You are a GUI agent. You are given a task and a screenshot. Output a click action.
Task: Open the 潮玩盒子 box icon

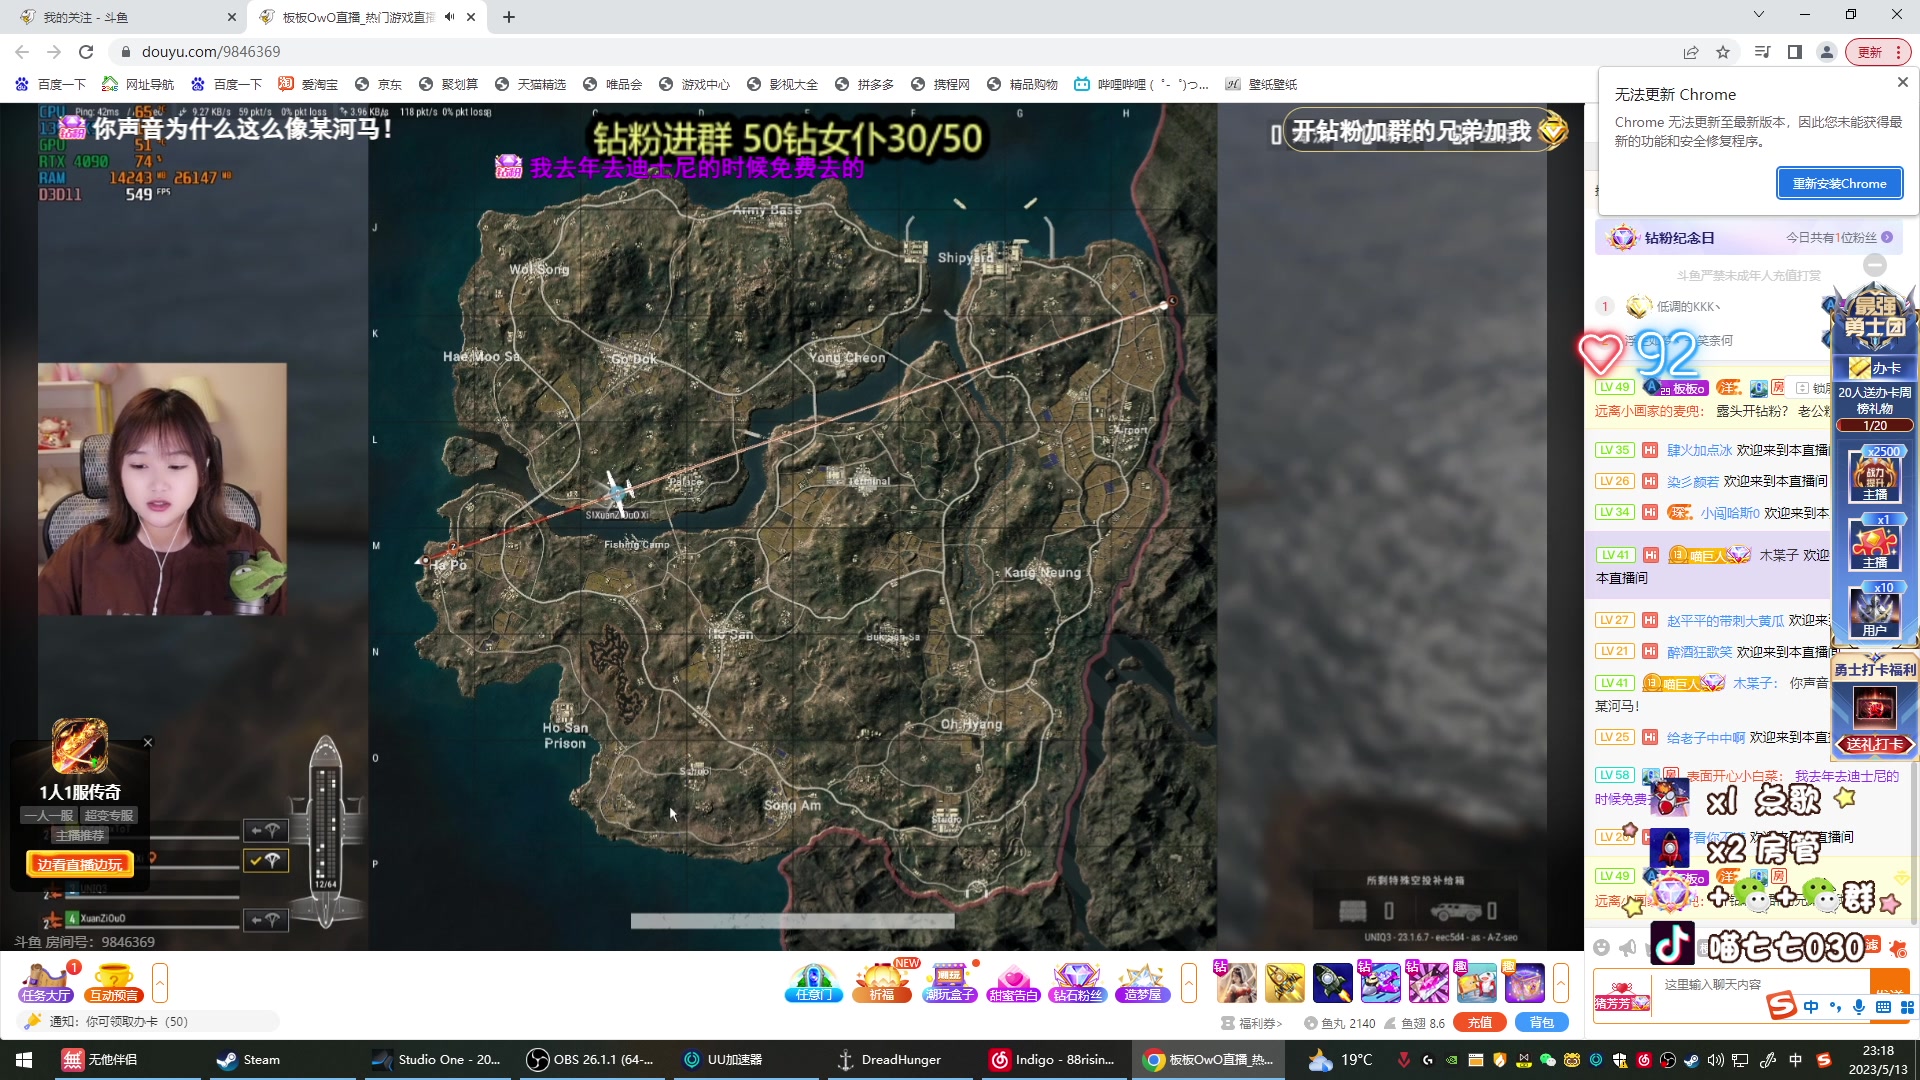(949, 982)
